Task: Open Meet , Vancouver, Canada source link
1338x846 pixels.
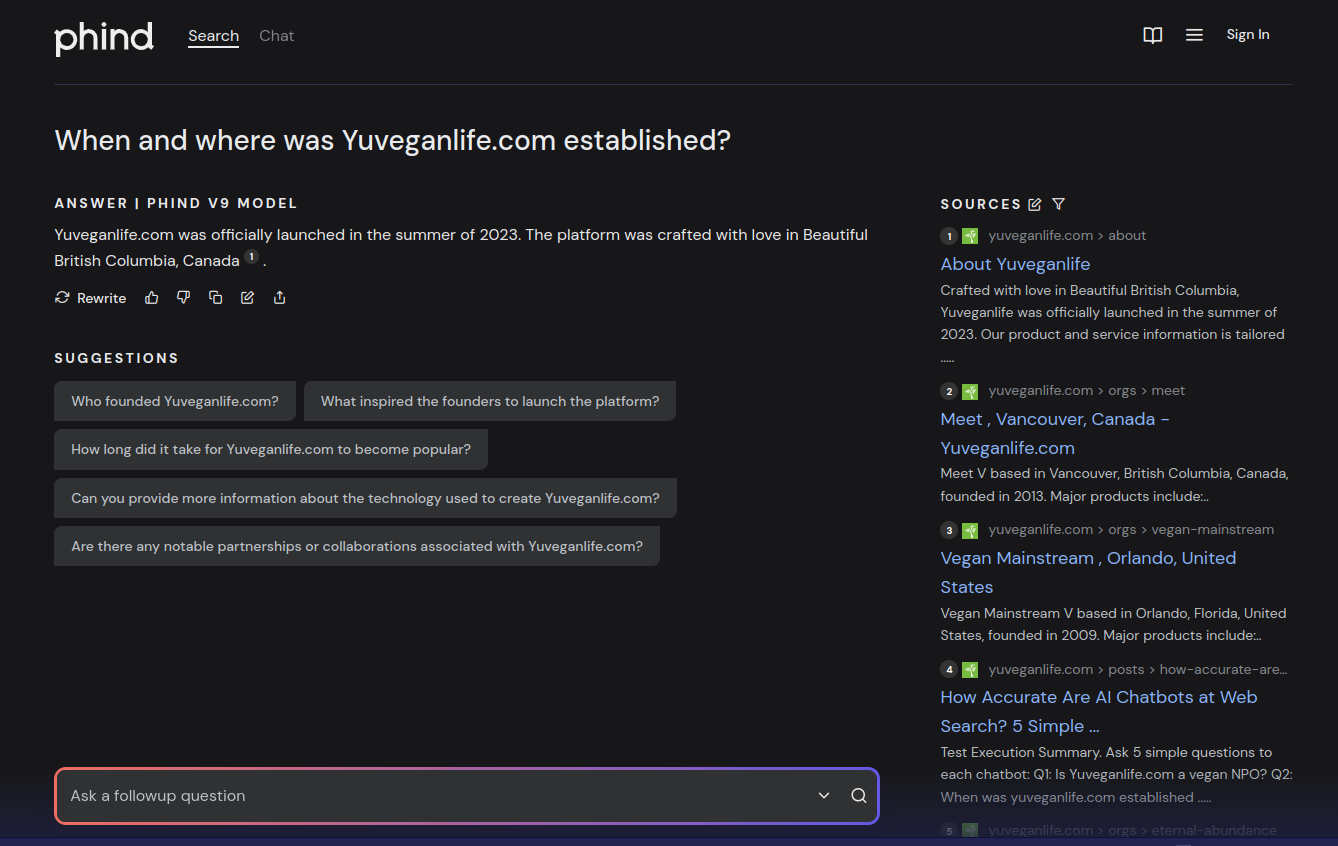Action: tap(1055, 433)
